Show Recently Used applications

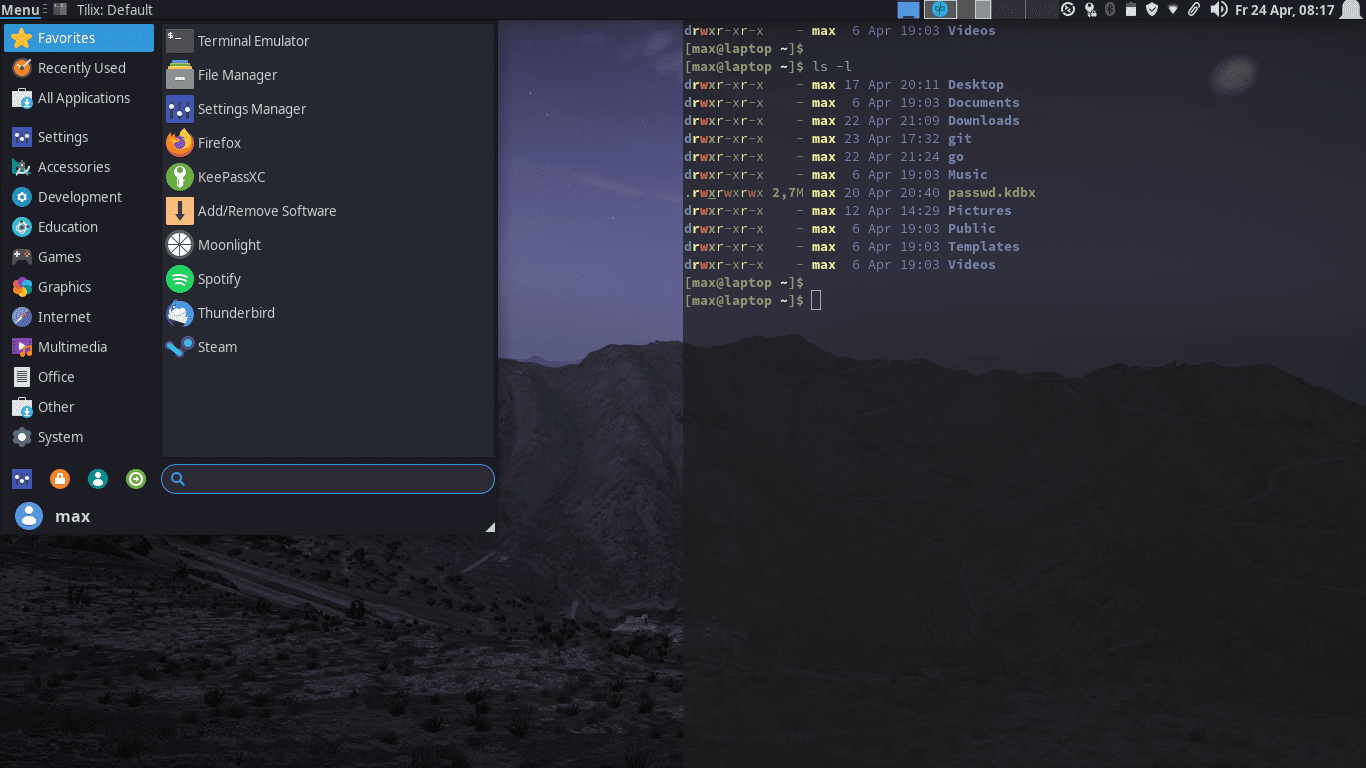point(79,68)
